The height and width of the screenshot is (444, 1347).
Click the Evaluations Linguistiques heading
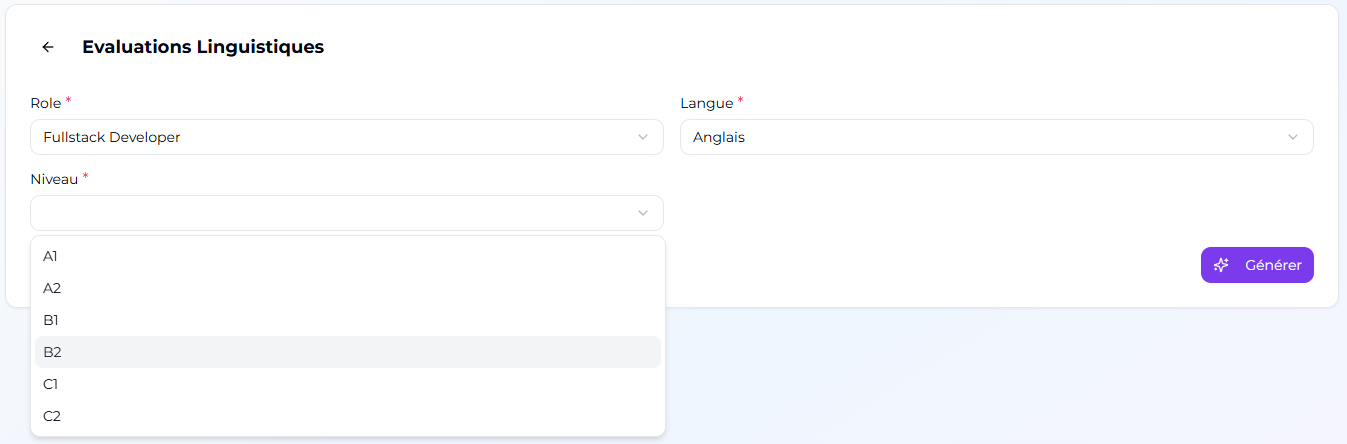(203, 47)
